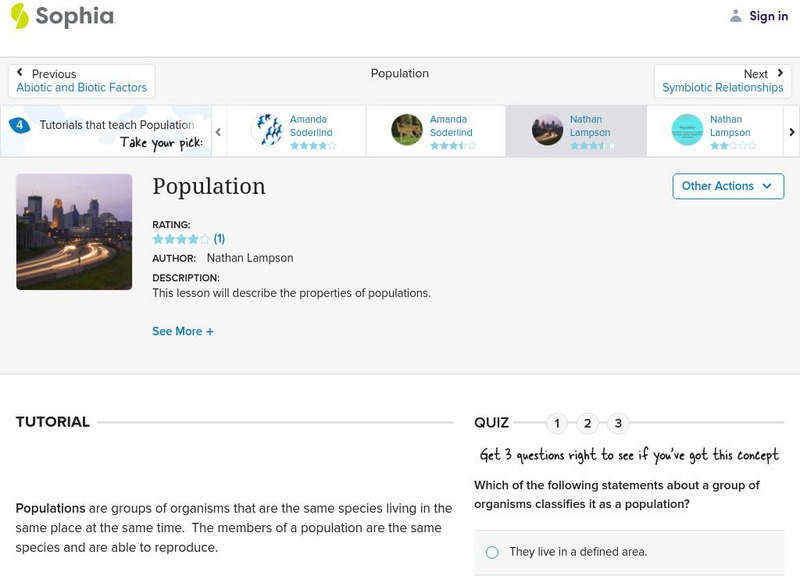Open Symbiotic Relationships lesson

pyautogui.click(x=722, y=88)
